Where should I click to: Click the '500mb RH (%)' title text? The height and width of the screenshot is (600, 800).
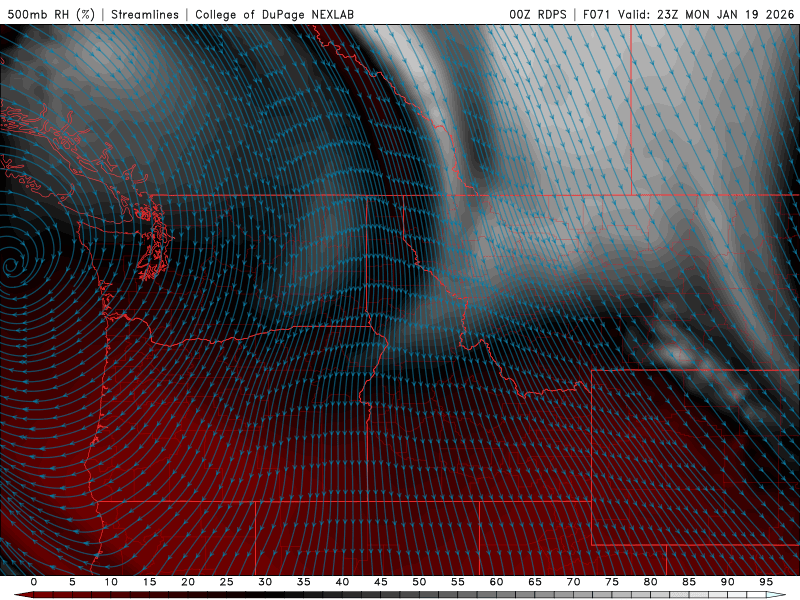pyautogui.click(x=51, y=14)
